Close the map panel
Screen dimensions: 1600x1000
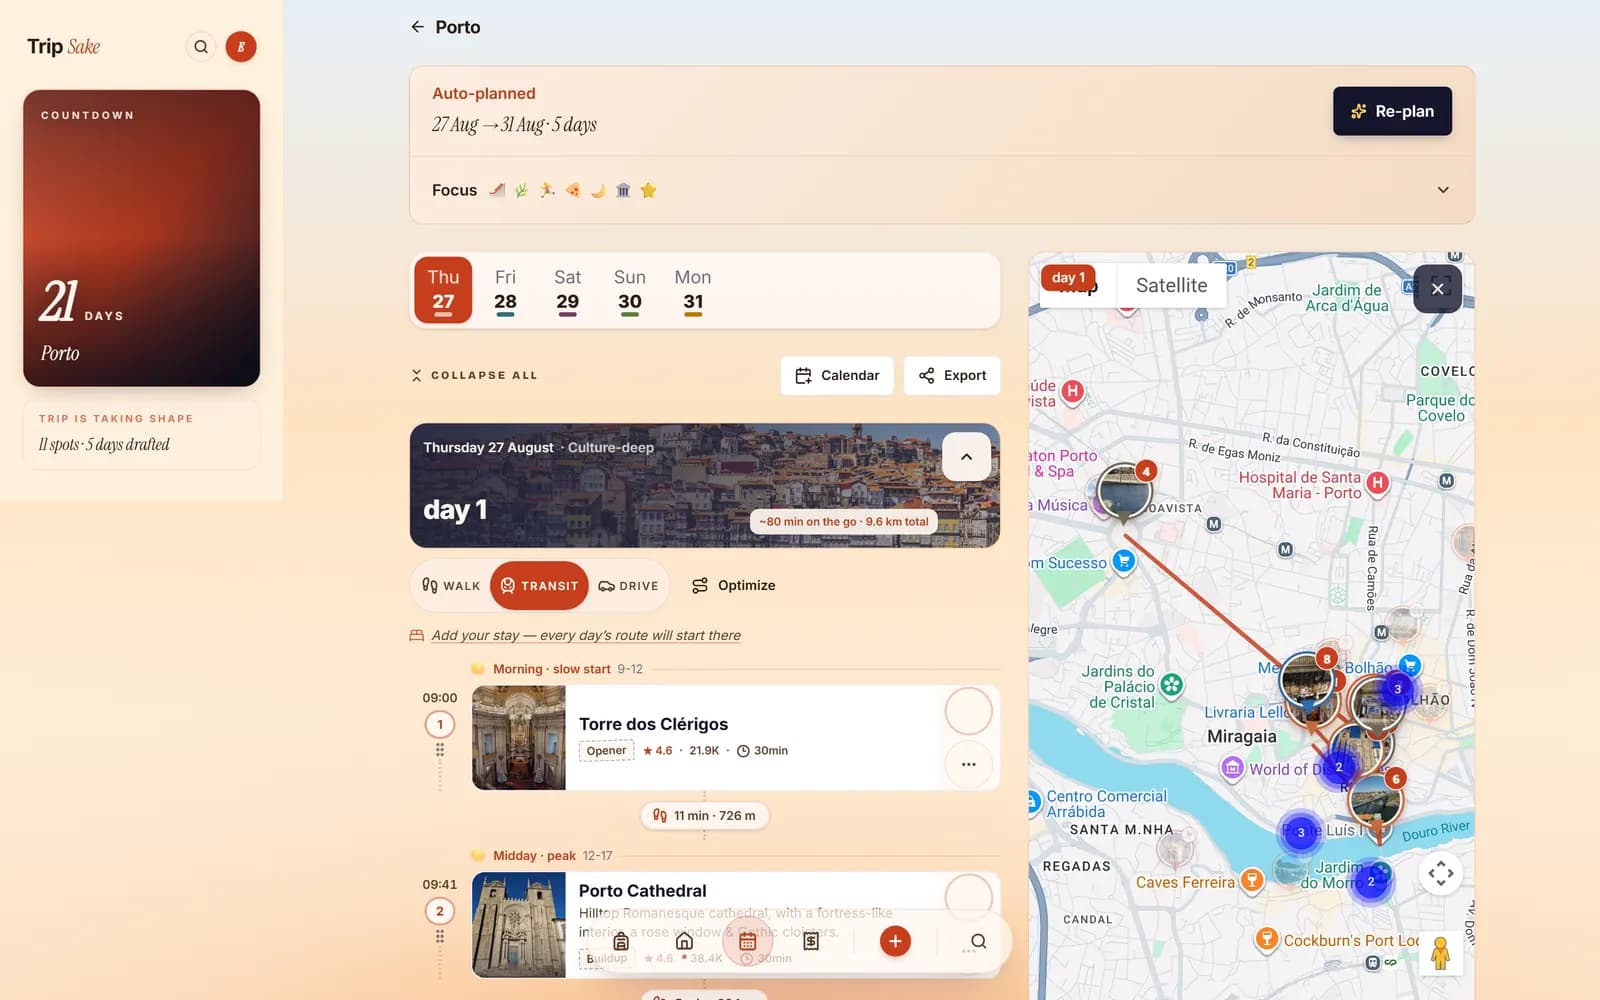tap(1437, 289)
